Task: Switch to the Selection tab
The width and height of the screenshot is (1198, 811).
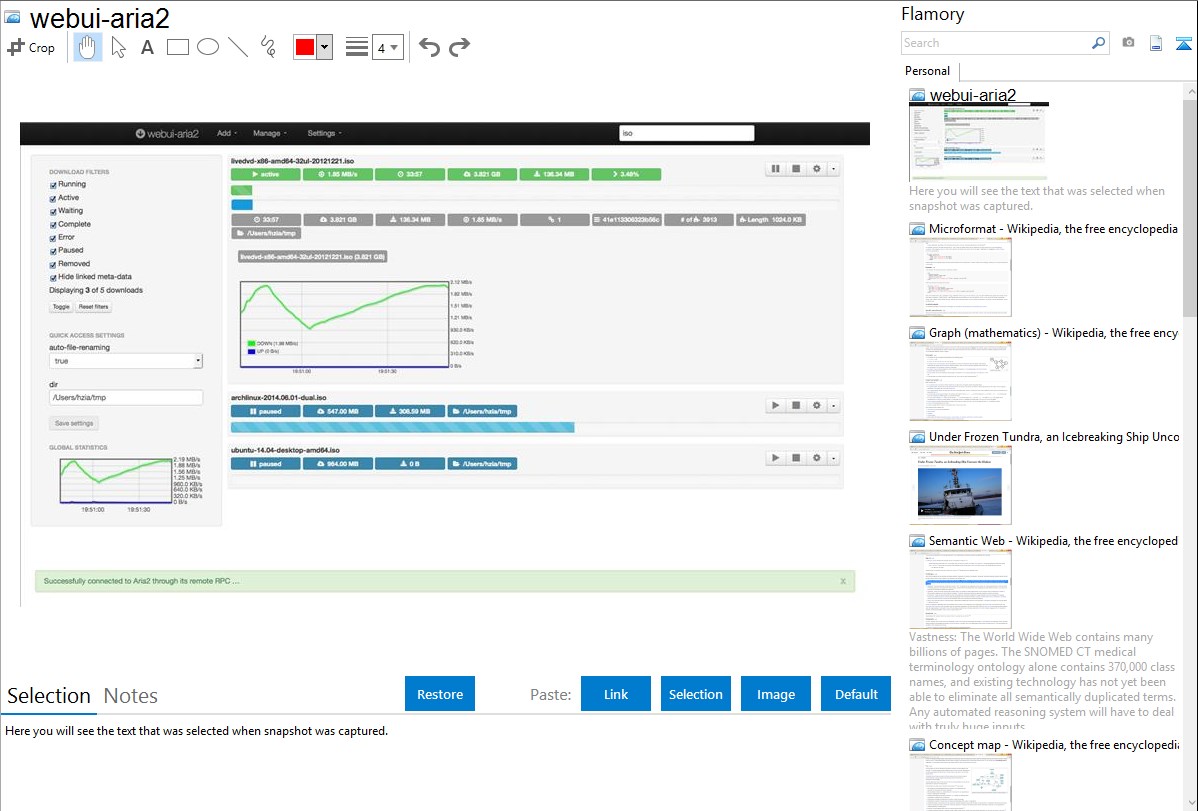Action: click(x=49, y=696)
